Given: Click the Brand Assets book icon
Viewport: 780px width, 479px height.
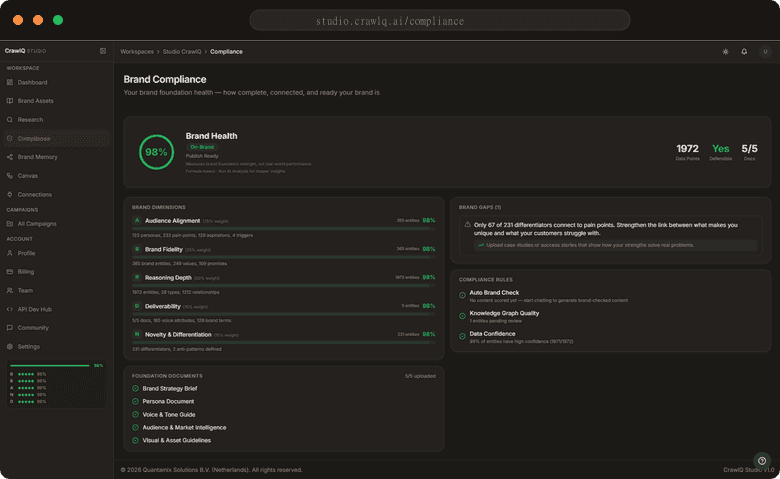Looking at the screenshot, I should coord(10,100).
